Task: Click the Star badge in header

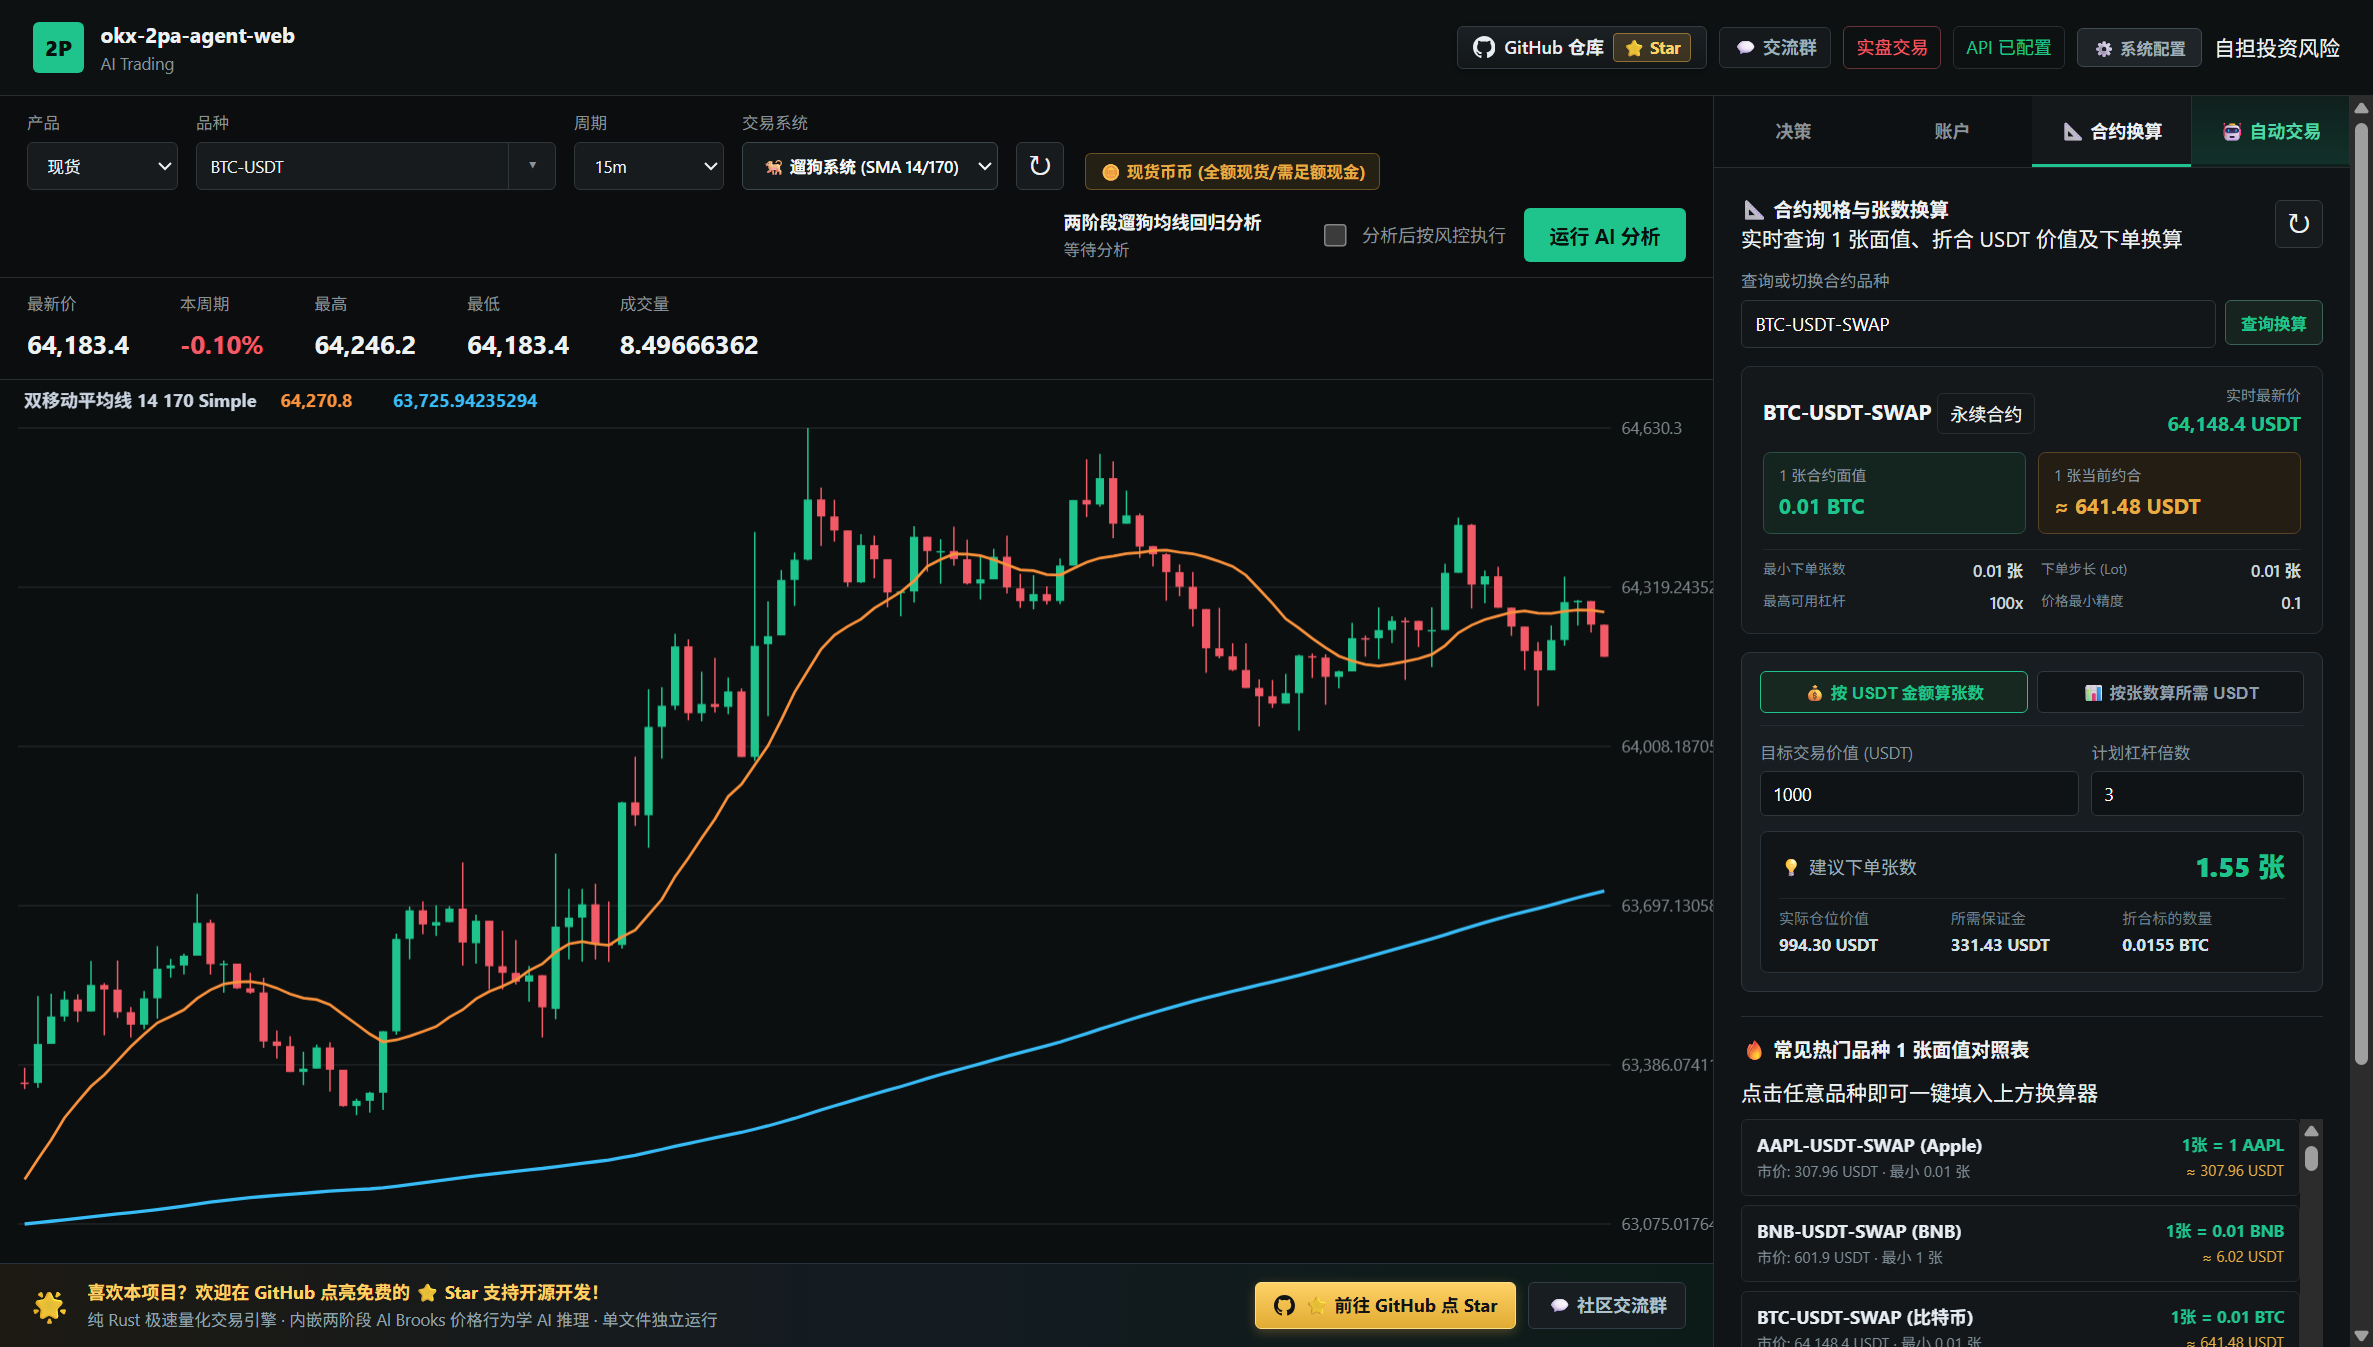Action: [1652, 48]
